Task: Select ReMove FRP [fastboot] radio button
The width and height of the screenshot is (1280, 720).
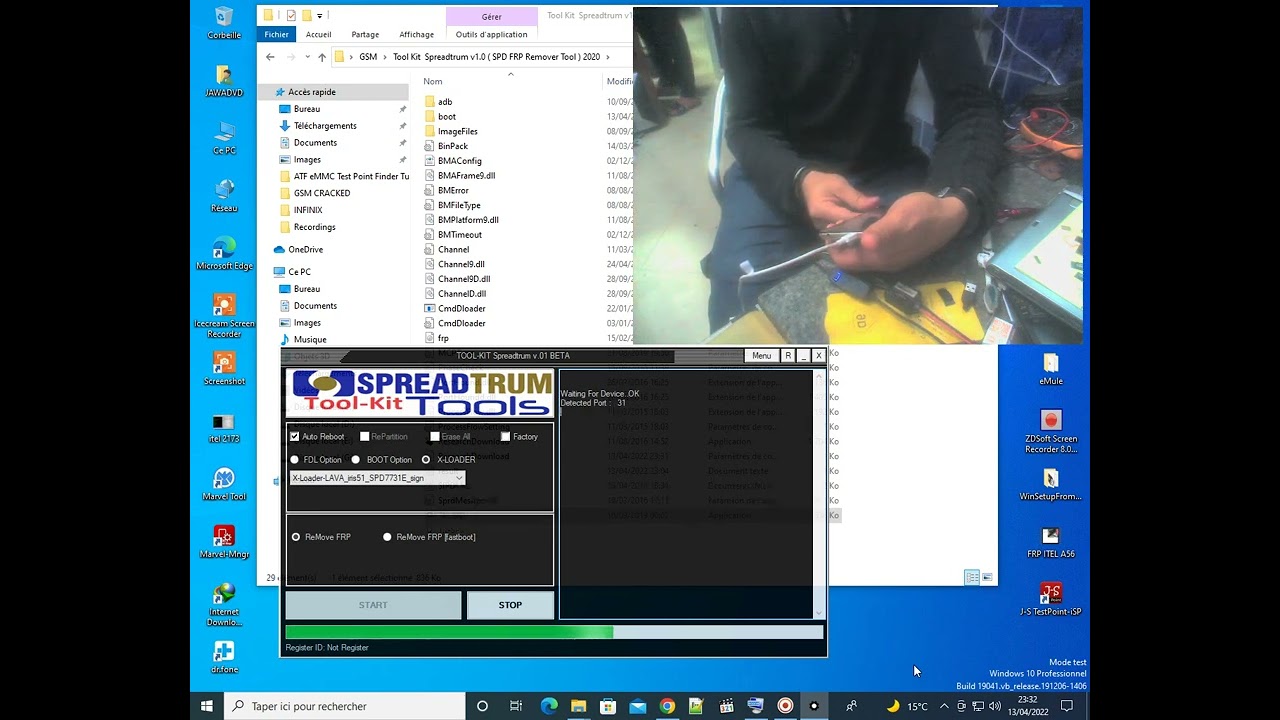Action: point(387,537)
